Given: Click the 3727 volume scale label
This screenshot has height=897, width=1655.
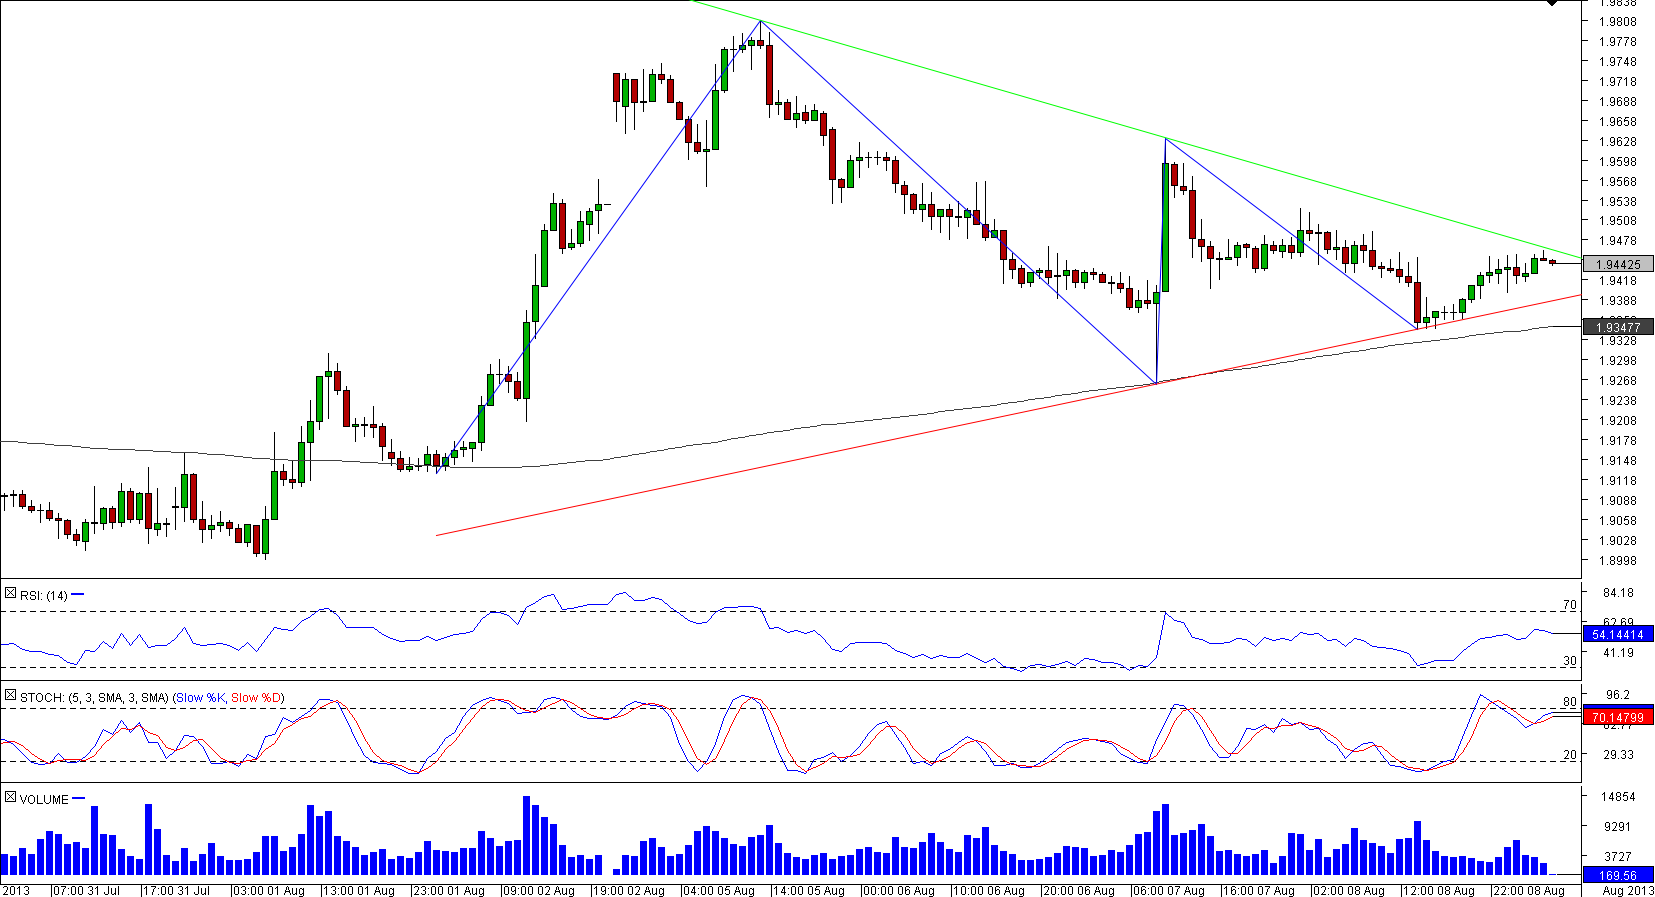Looking at the screenshot, I should tap(1618, 857).
